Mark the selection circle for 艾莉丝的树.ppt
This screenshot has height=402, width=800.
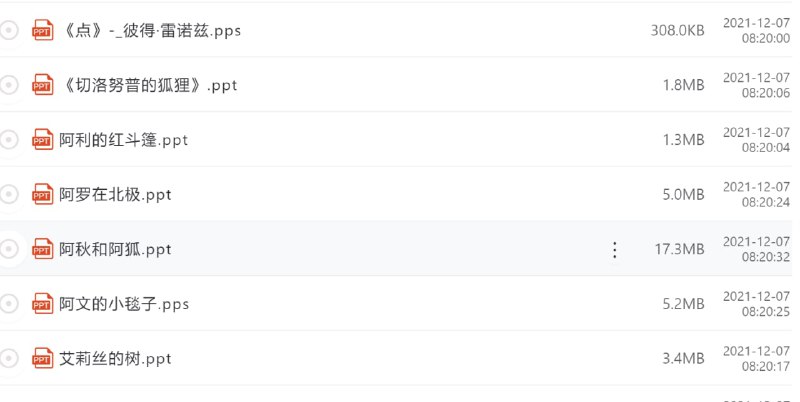9,358
